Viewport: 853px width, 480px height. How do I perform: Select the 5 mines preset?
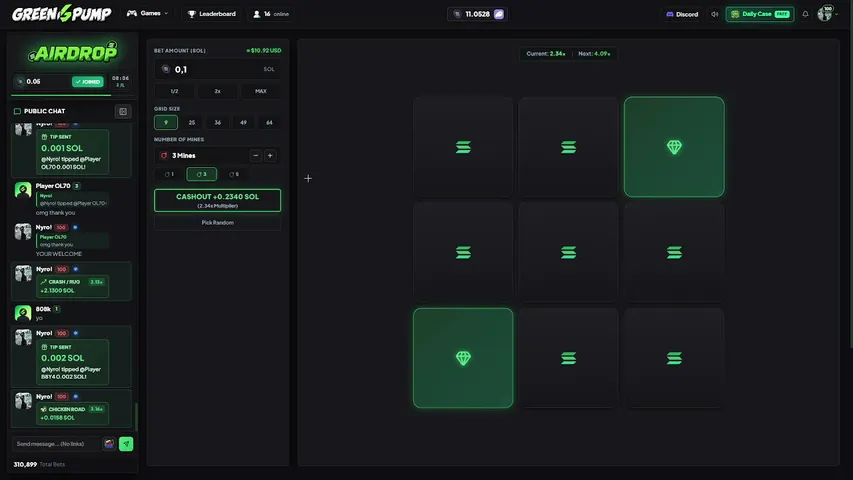coord(234,174)
